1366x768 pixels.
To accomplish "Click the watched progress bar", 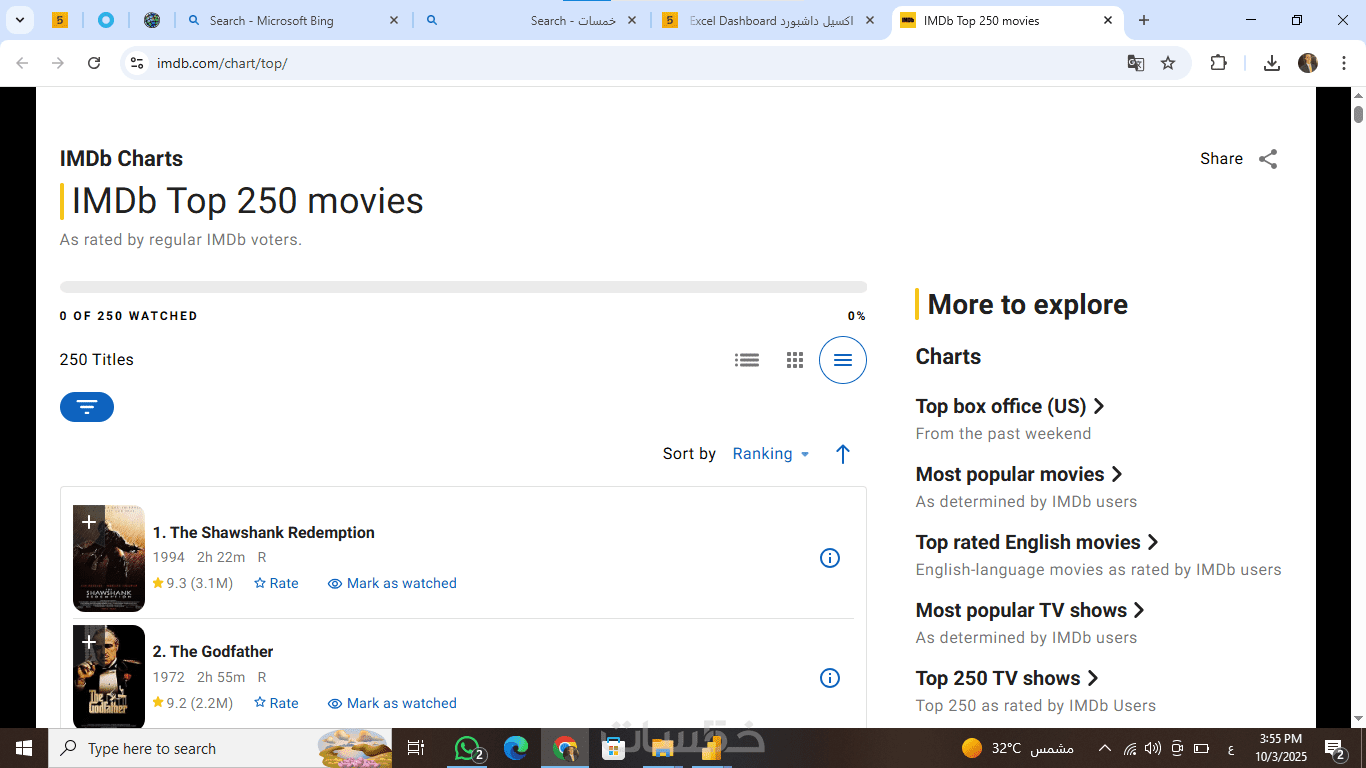I will [x=463, y=287].
